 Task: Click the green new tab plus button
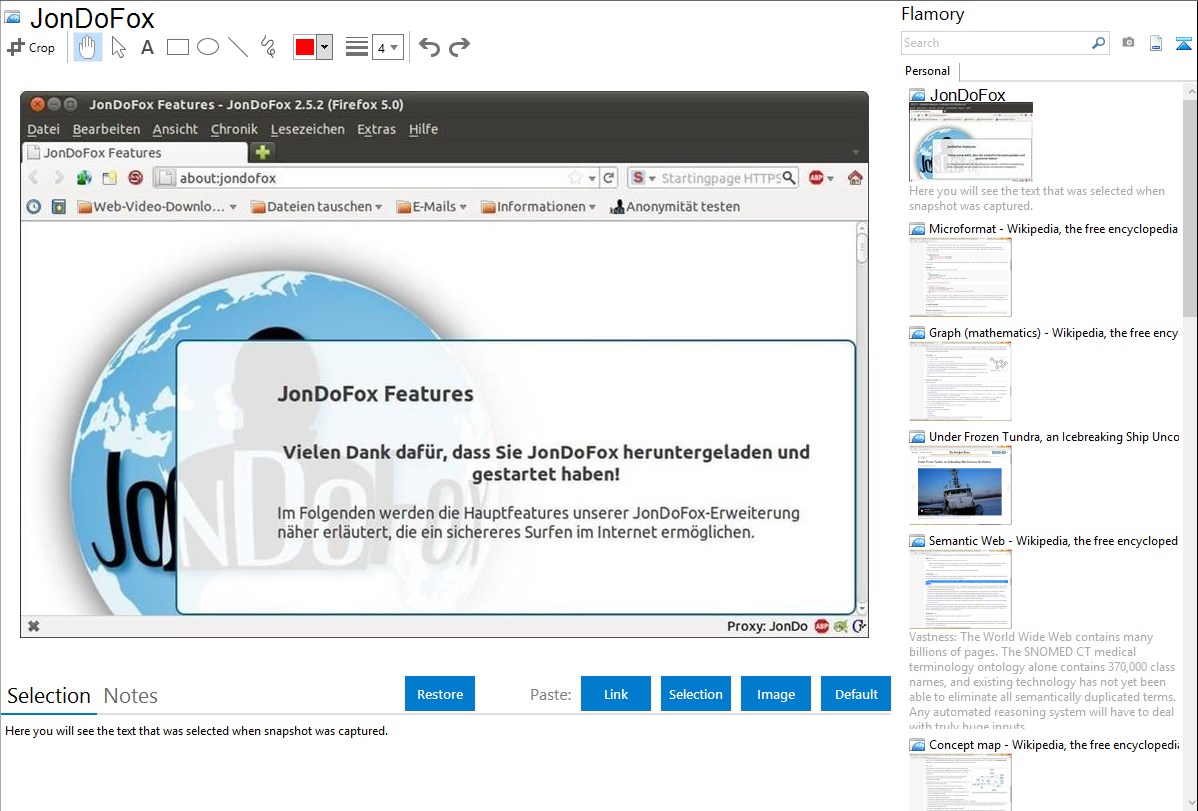(262, 152)
